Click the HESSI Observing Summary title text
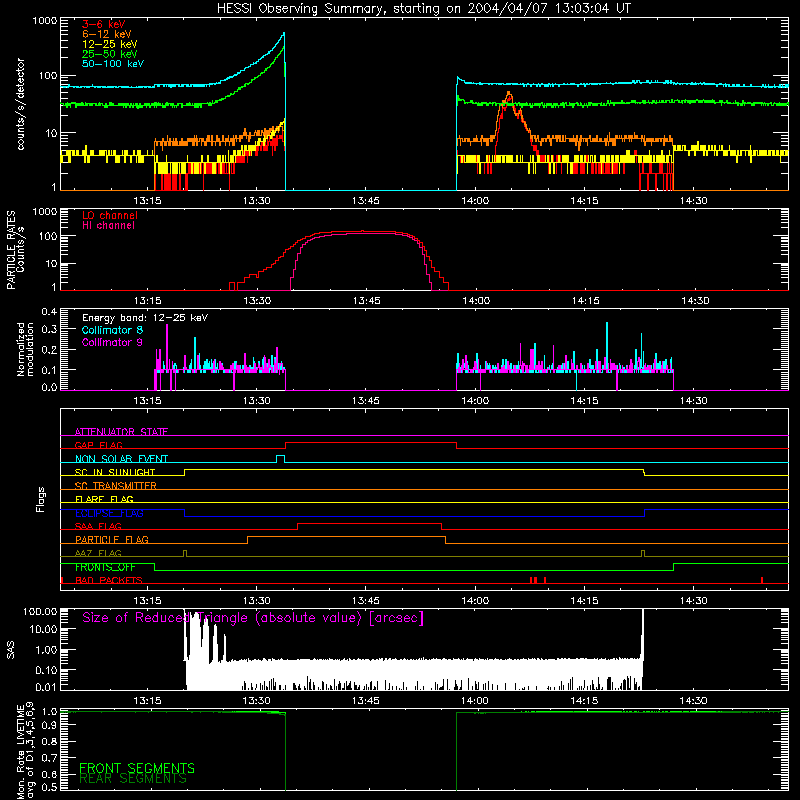Viewport: 800px width, 800px height. [423, 9]
